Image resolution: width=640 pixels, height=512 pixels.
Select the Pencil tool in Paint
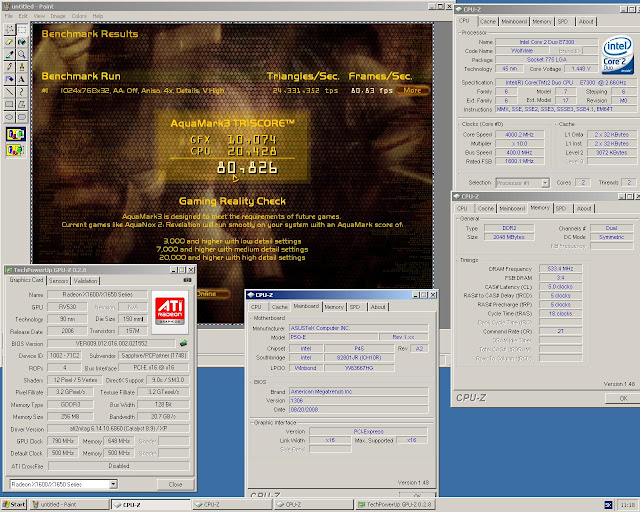pos(9,67)
